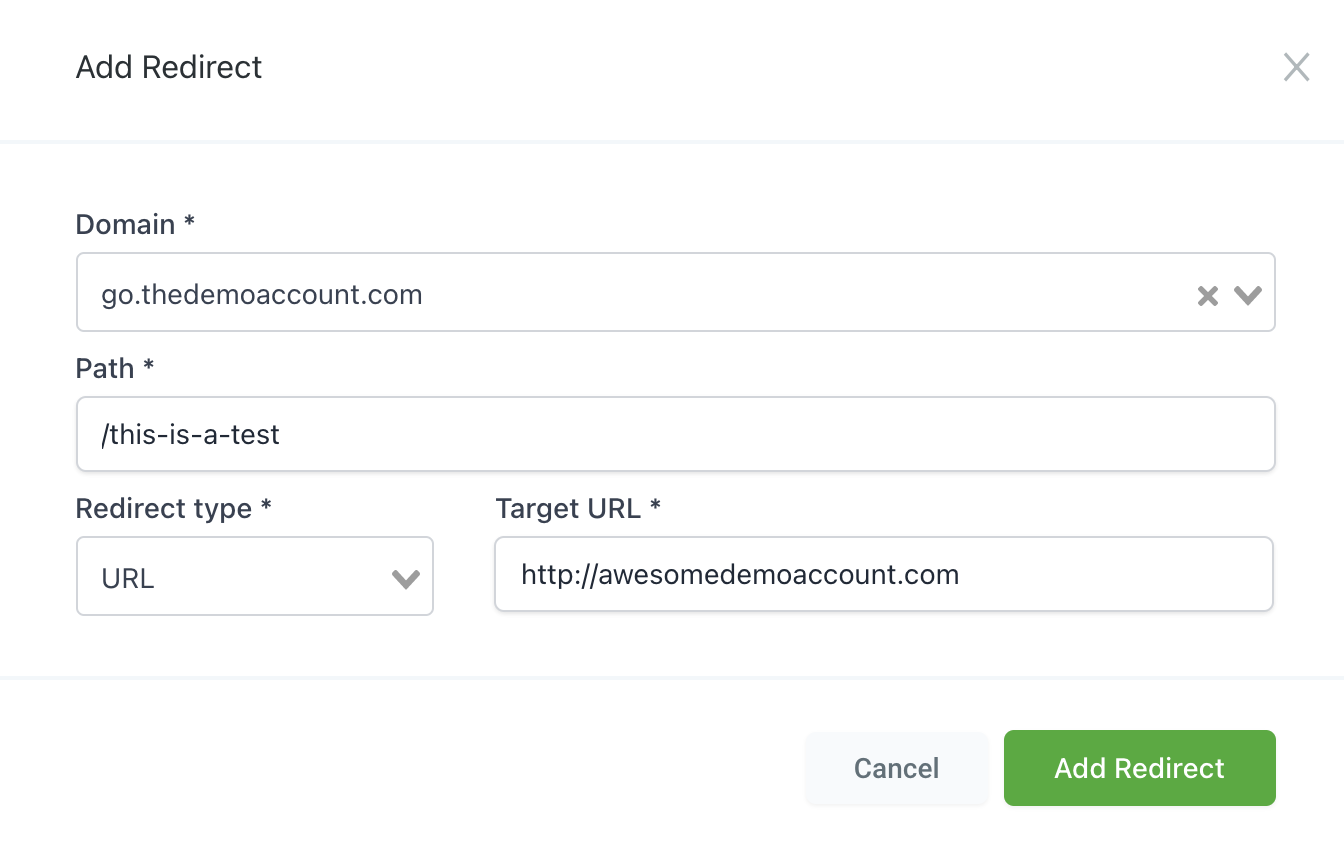Clear the selected domain with the x icon
This screenshot has height=846, width=1344.
[1208, 295]
